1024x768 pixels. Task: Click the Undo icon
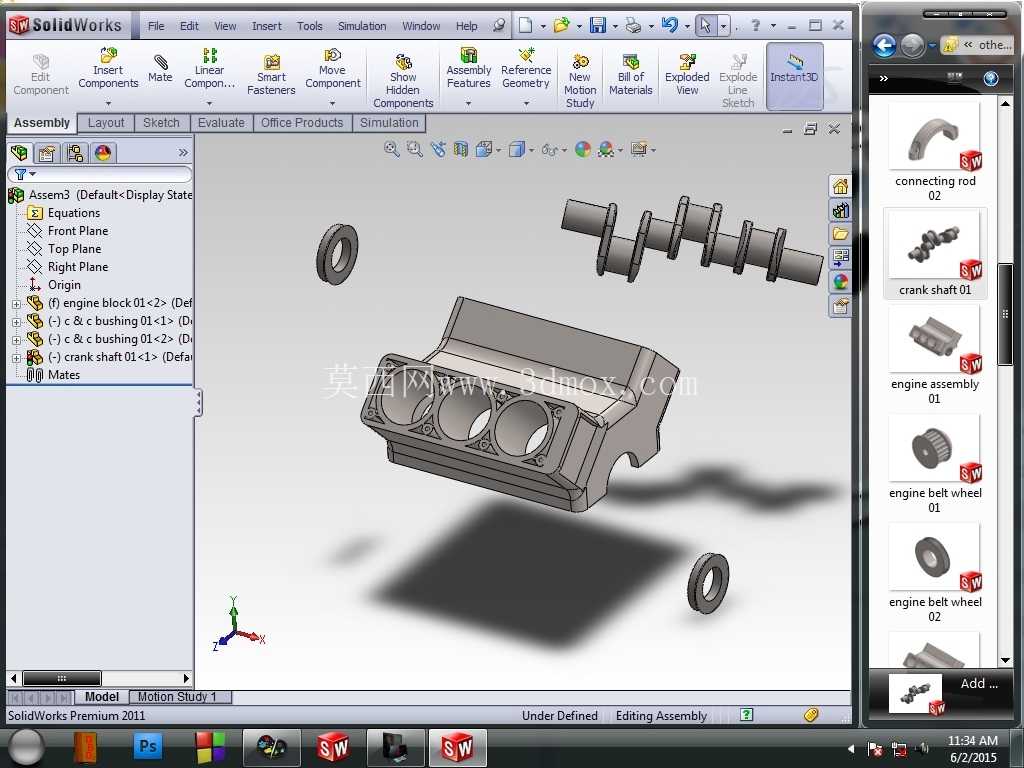tap(669, 25)
